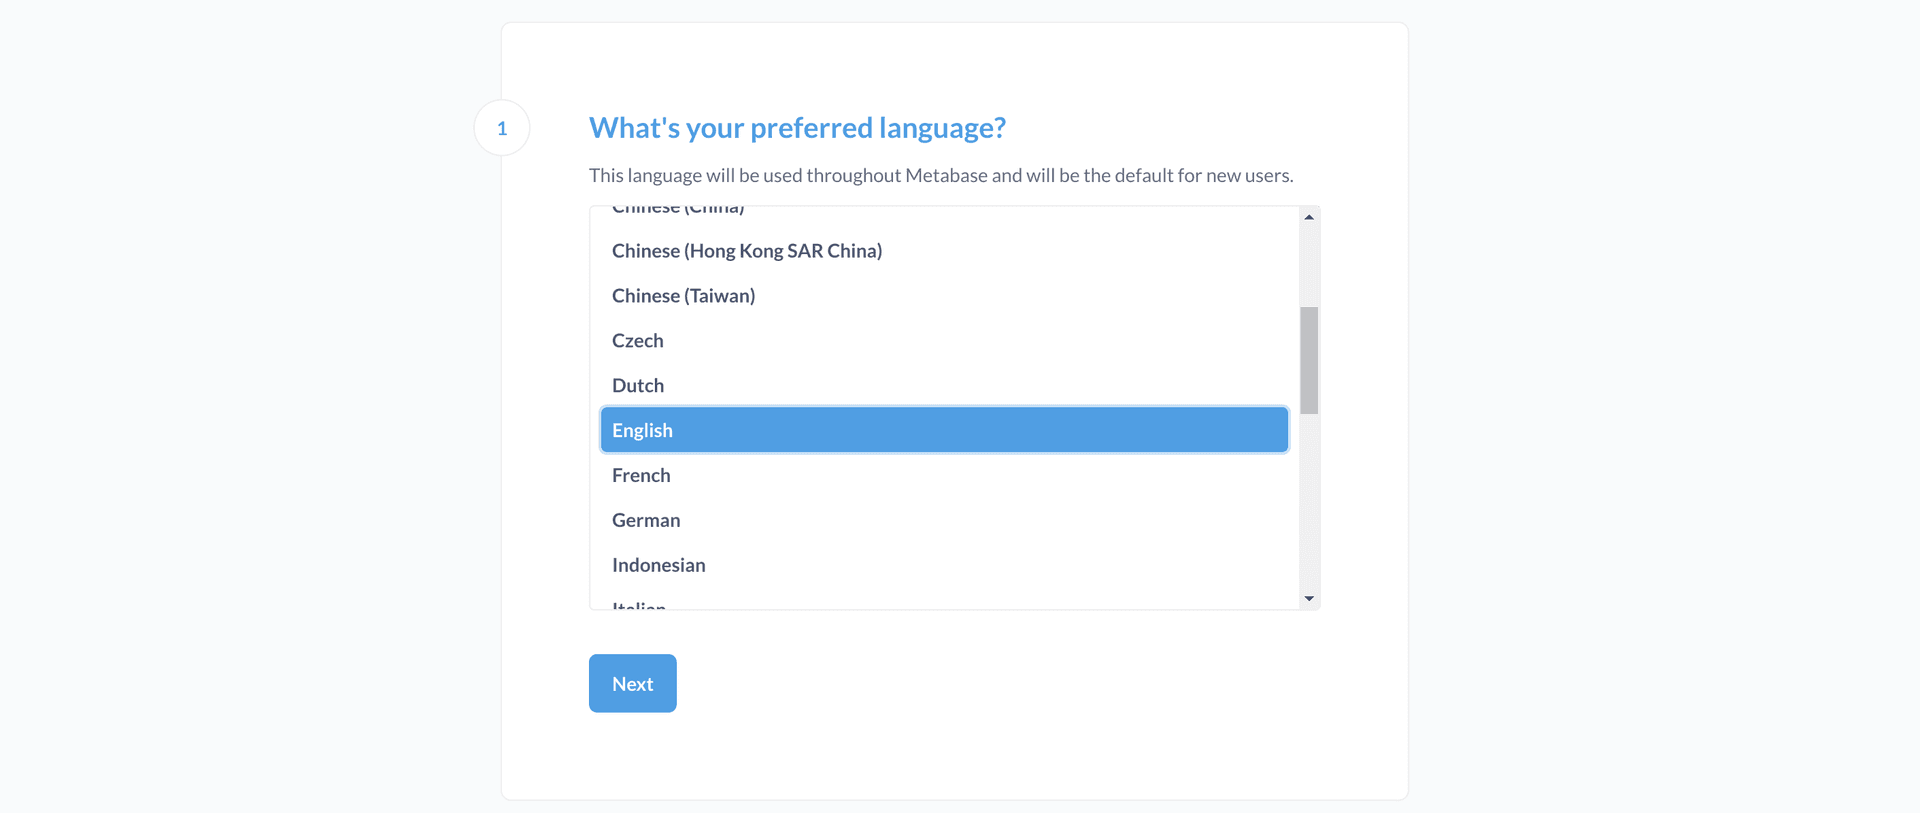Select Chinese (Hong Kong SAR China) language
The height and width of the screenshot is (813, 1920).
pyautogui.click(x=746, y=251)
